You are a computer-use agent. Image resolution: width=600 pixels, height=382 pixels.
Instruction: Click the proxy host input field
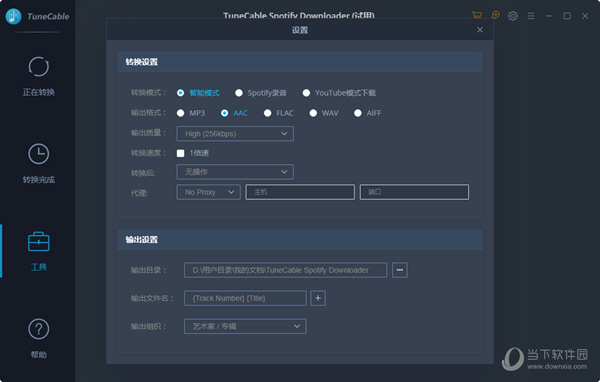coord(300,192)
